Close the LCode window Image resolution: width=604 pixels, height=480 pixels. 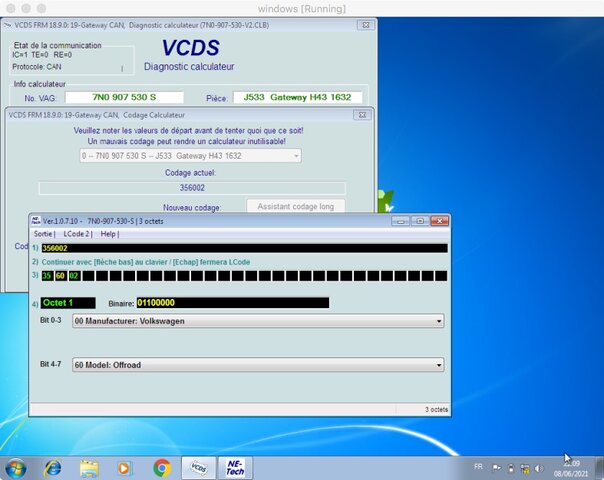point(439,221)
